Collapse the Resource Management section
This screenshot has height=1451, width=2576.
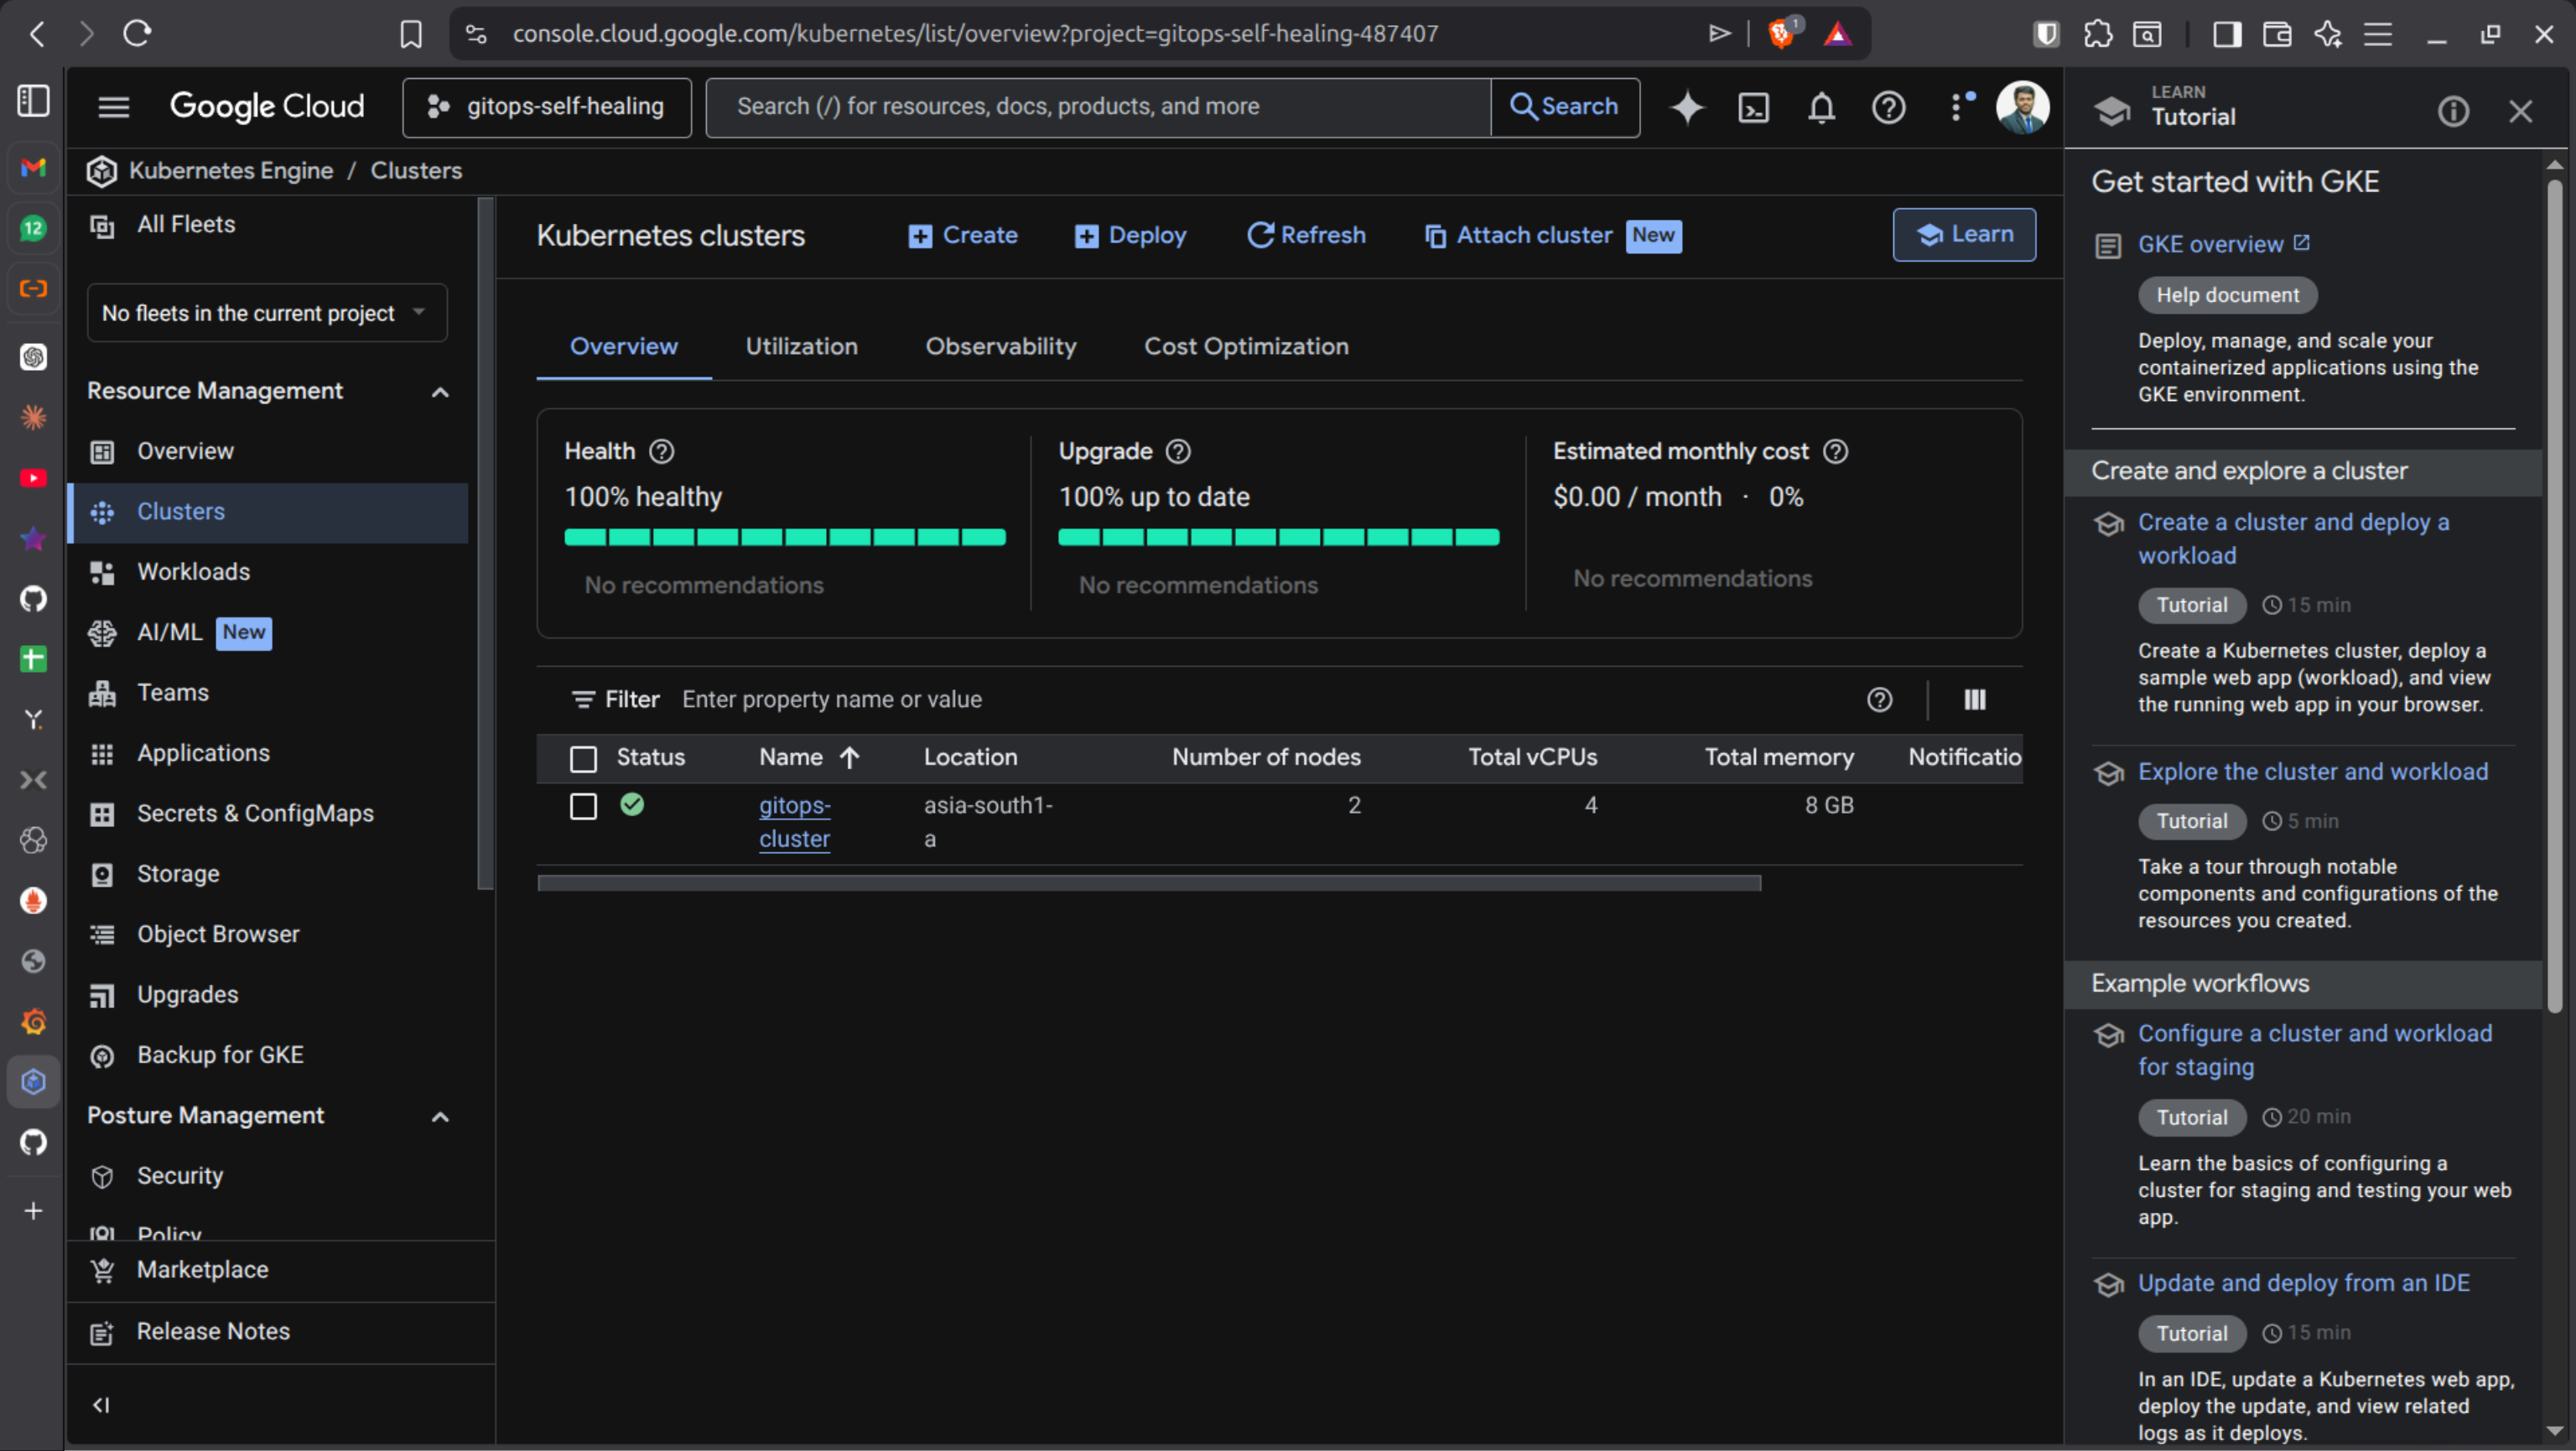[x=440, y=392]
